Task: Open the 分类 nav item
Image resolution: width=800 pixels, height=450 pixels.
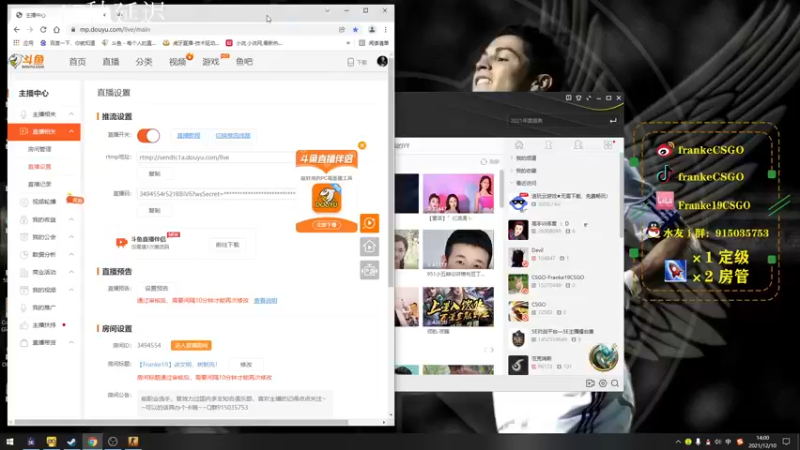Action: click(144, 62)
